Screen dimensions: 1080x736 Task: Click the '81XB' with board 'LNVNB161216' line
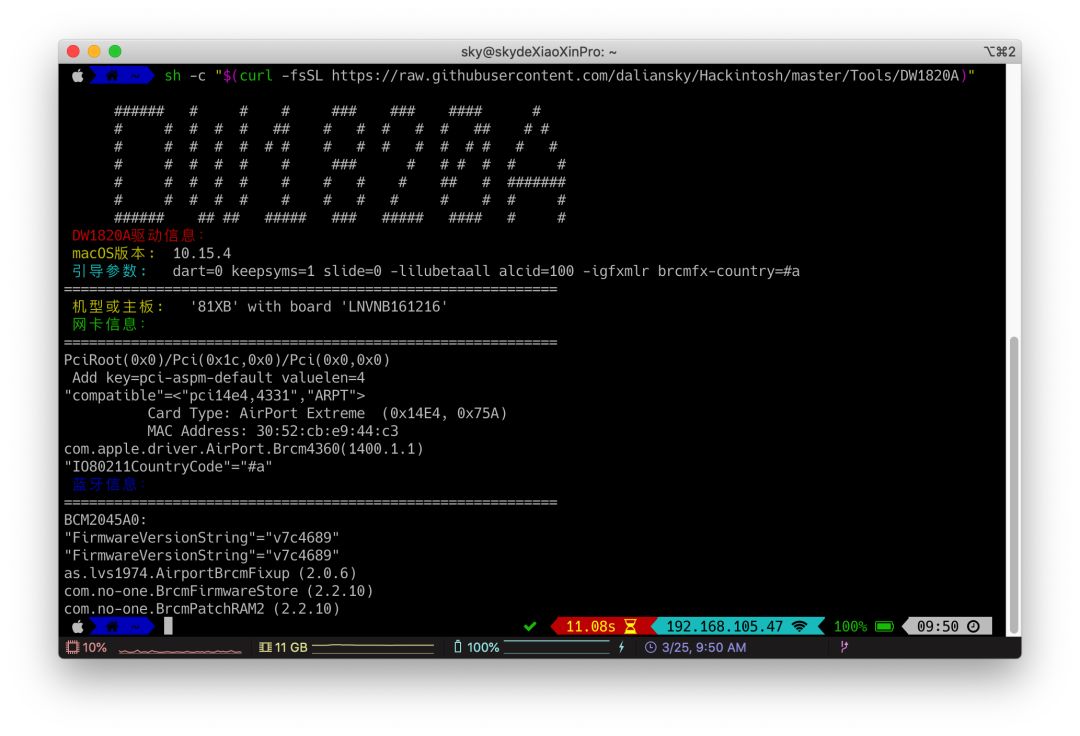tap(319, 306)
